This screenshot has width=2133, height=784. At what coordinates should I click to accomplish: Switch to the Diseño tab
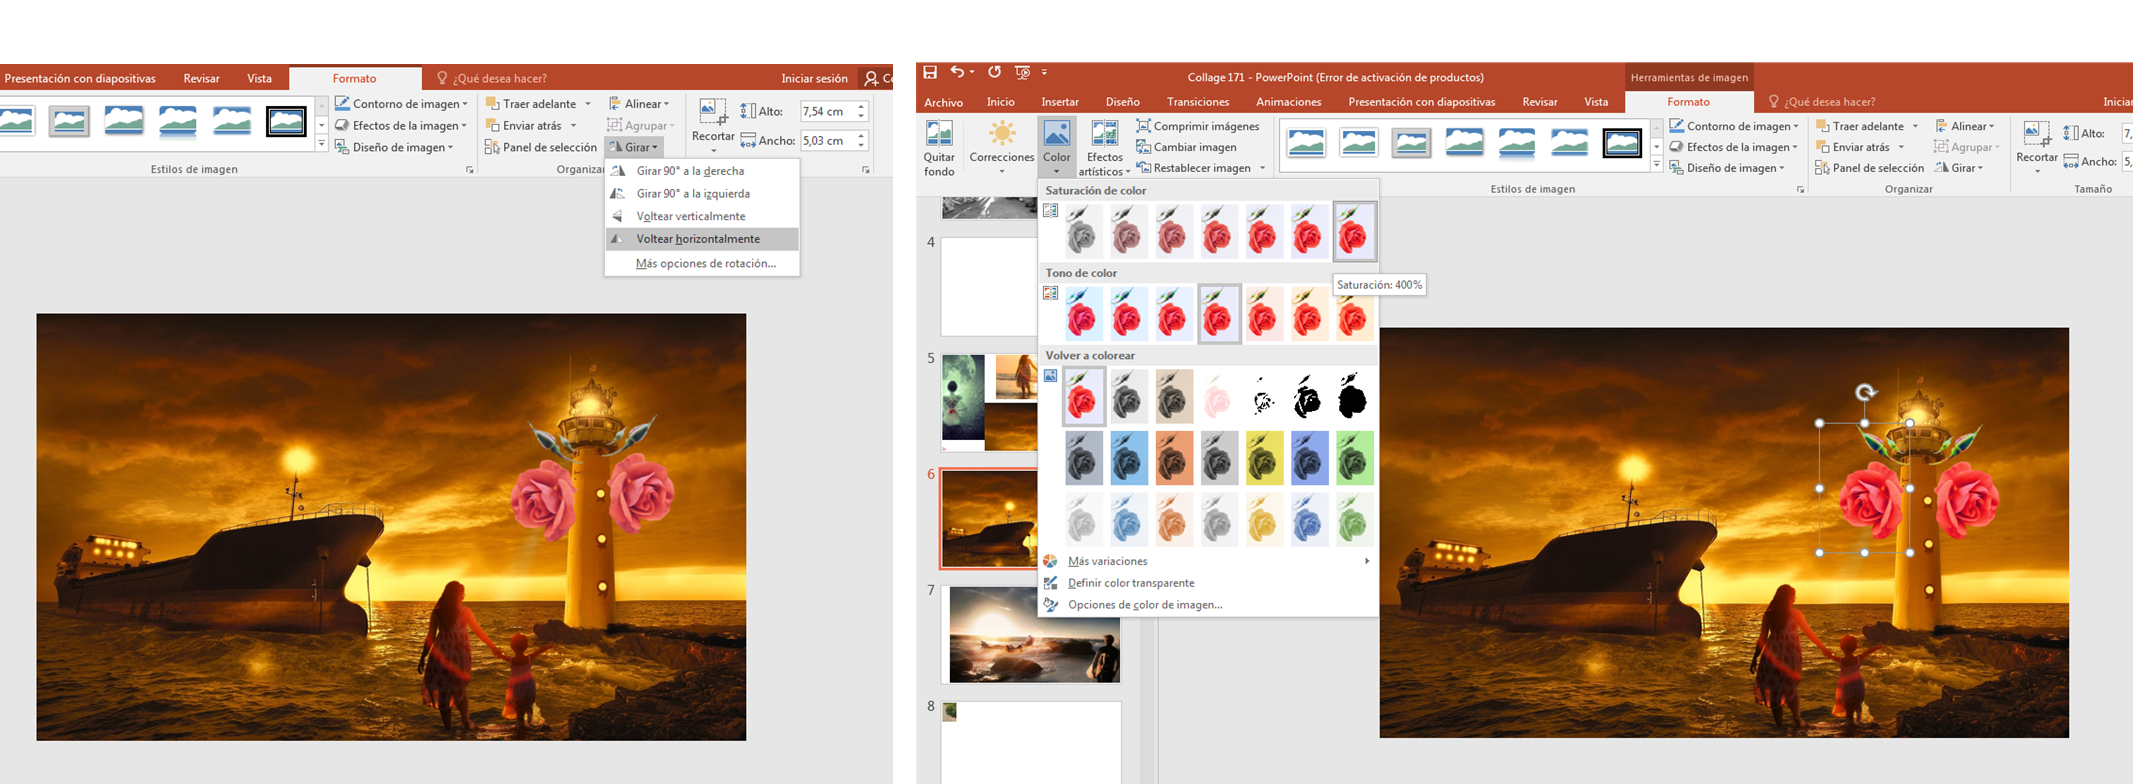pyautogui.click(x=1122, y=102)
